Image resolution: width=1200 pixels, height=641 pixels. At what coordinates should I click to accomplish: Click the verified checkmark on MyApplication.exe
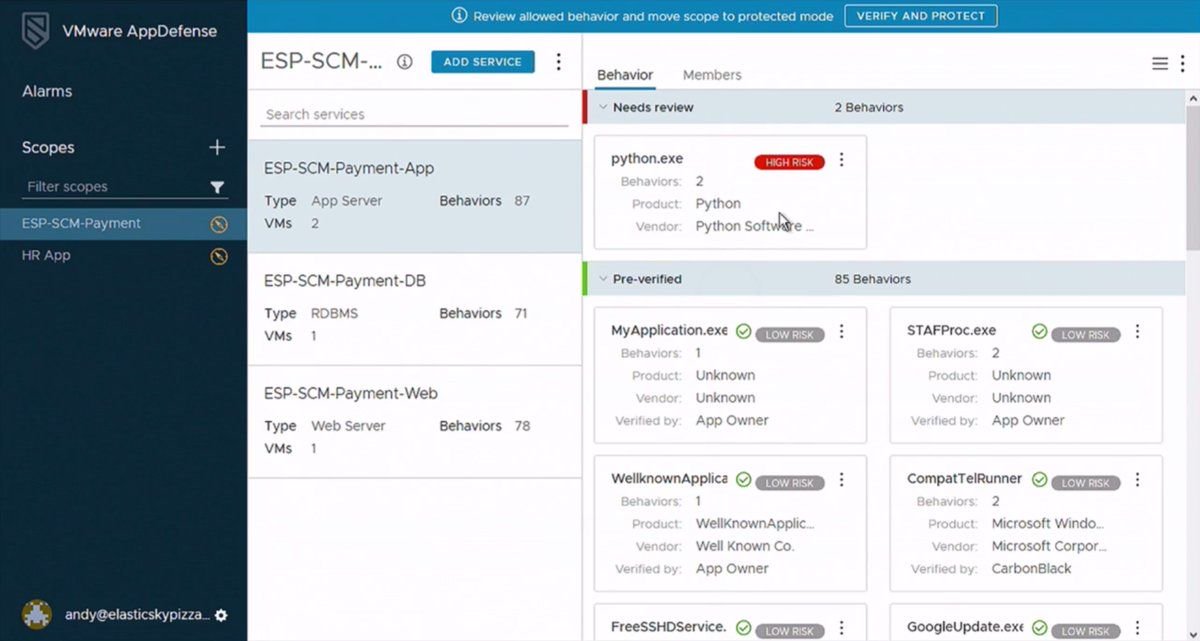click(743, 331)
